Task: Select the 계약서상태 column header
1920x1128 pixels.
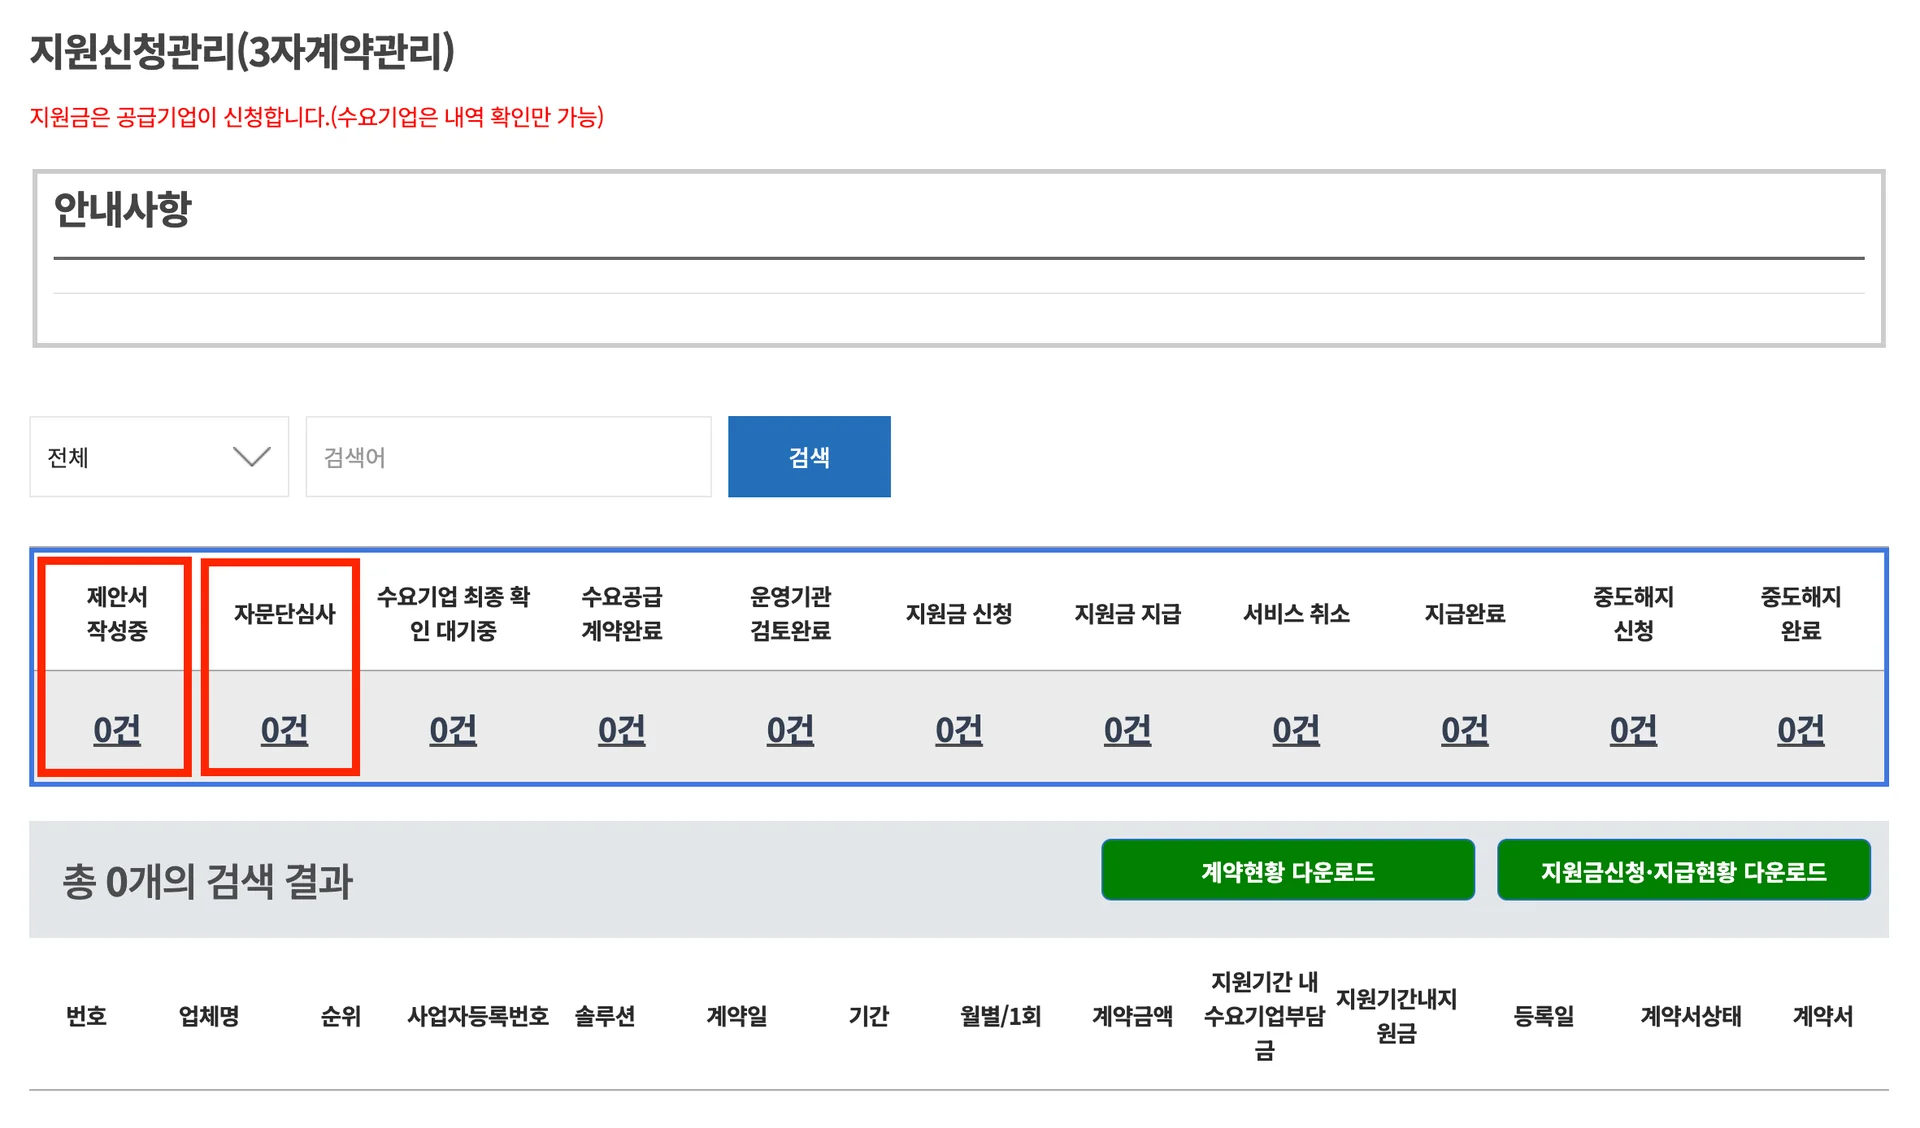Action: click(x=1689, y=1016)
